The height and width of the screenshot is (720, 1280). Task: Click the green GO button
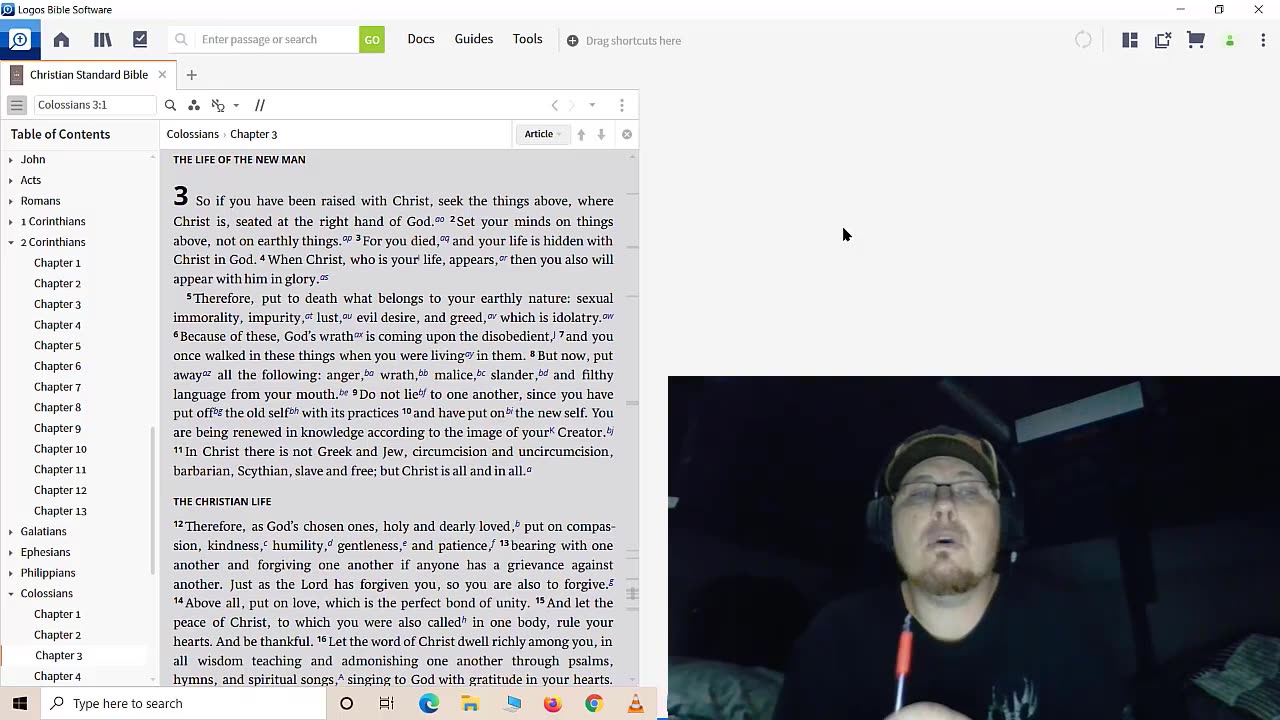pyautogui.click(x=372, y=40)
